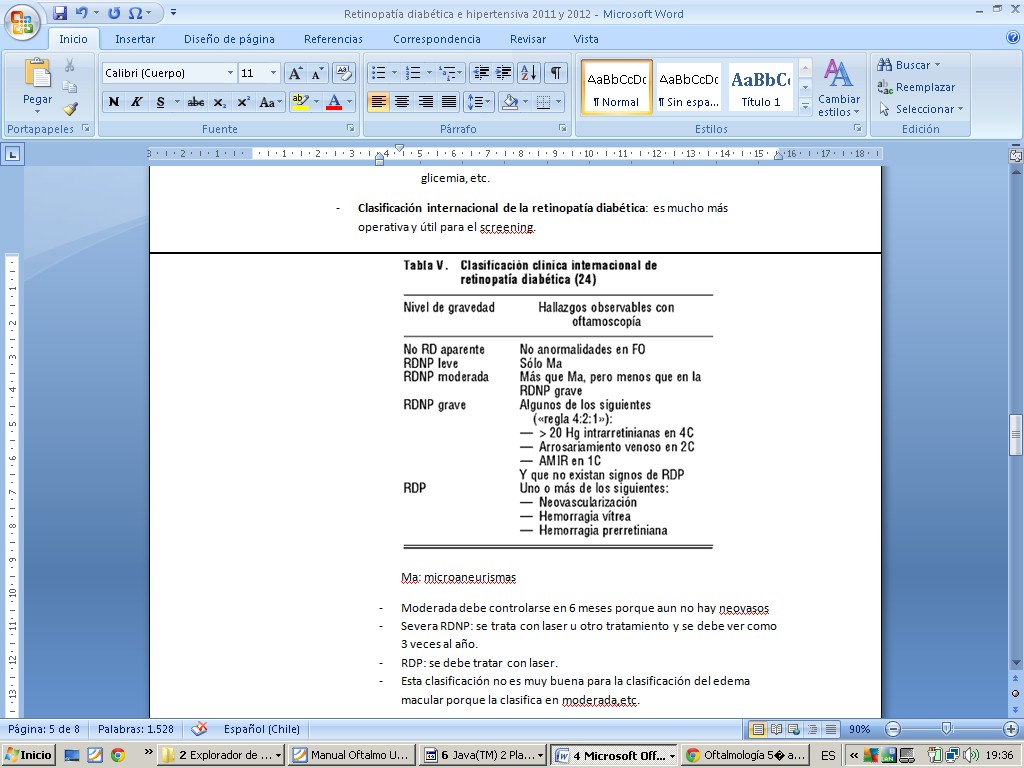Open the font name Calibri dropdown

[230, 73]
